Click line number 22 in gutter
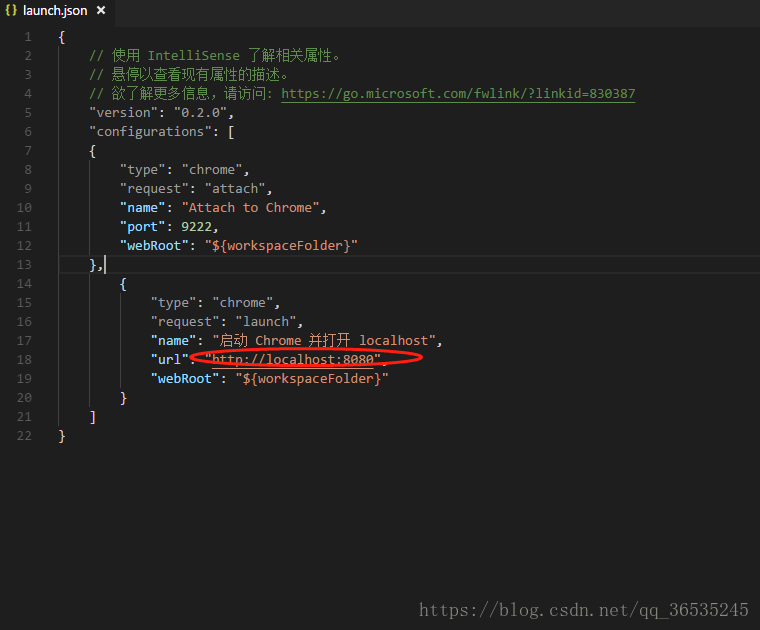760x630 pixels. pos(24,436)
